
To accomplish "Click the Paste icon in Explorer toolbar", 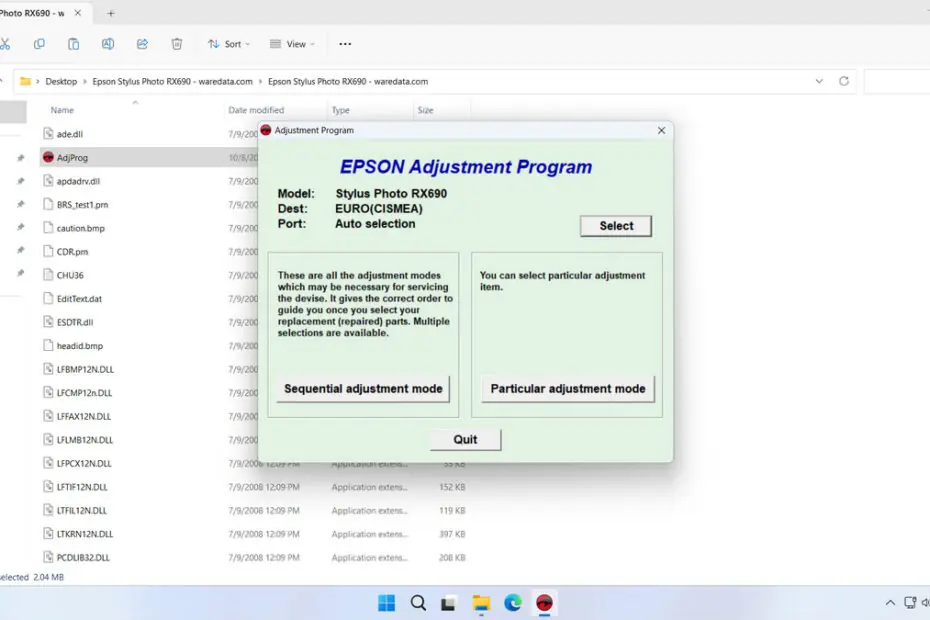I will 74,44.
